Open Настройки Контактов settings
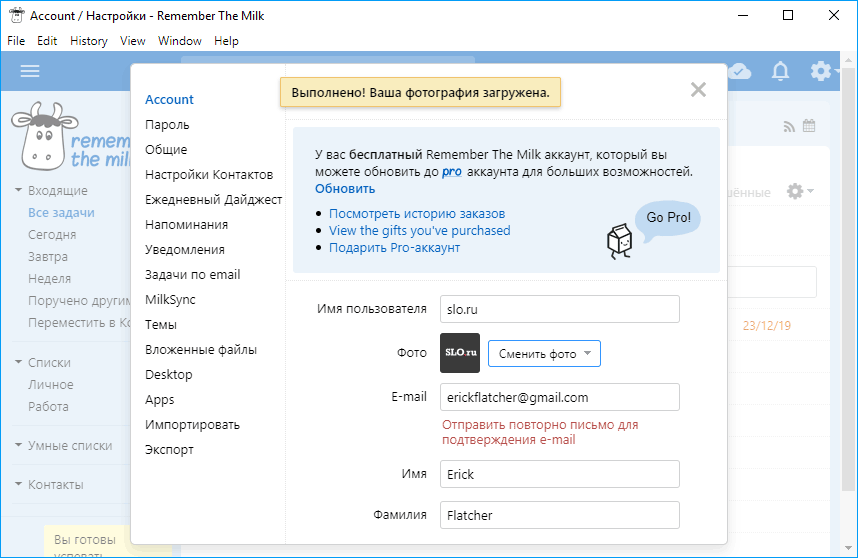 click(x=209, y=175)
